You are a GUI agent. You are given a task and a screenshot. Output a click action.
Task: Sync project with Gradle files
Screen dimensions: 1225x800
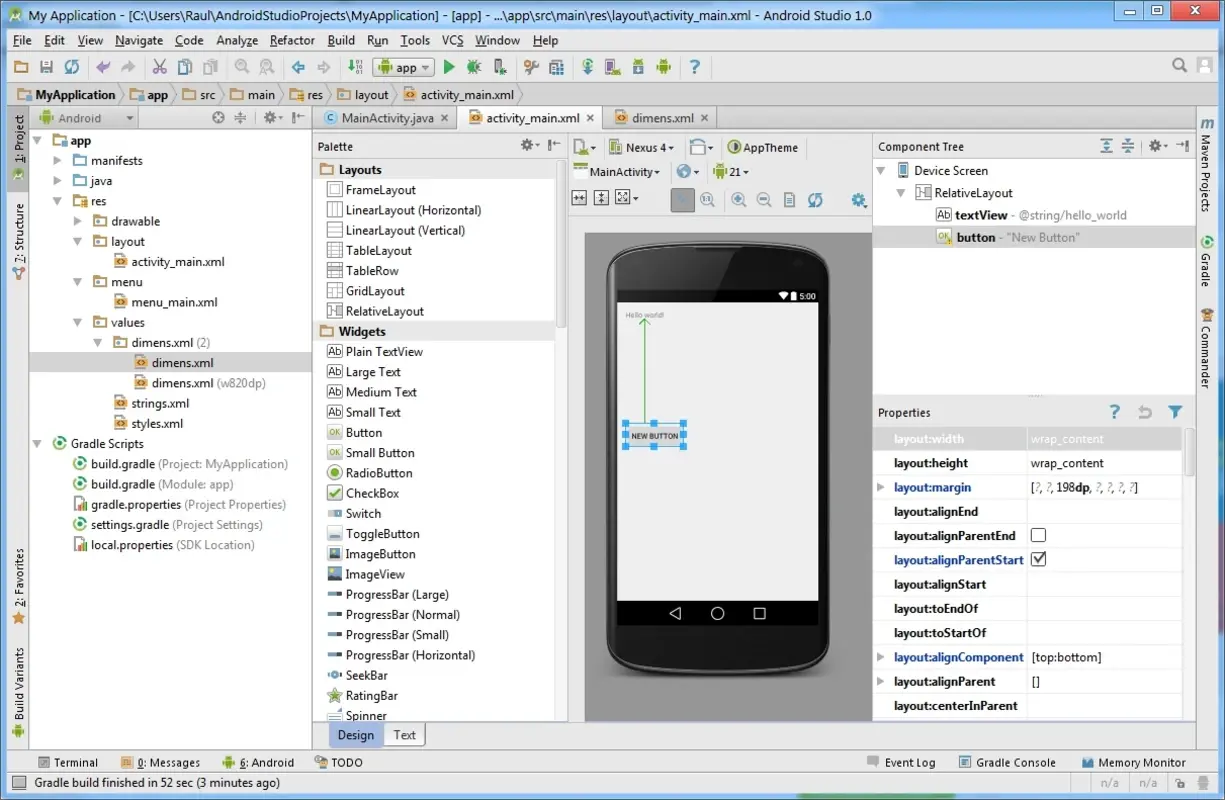[x=587, y=67]
